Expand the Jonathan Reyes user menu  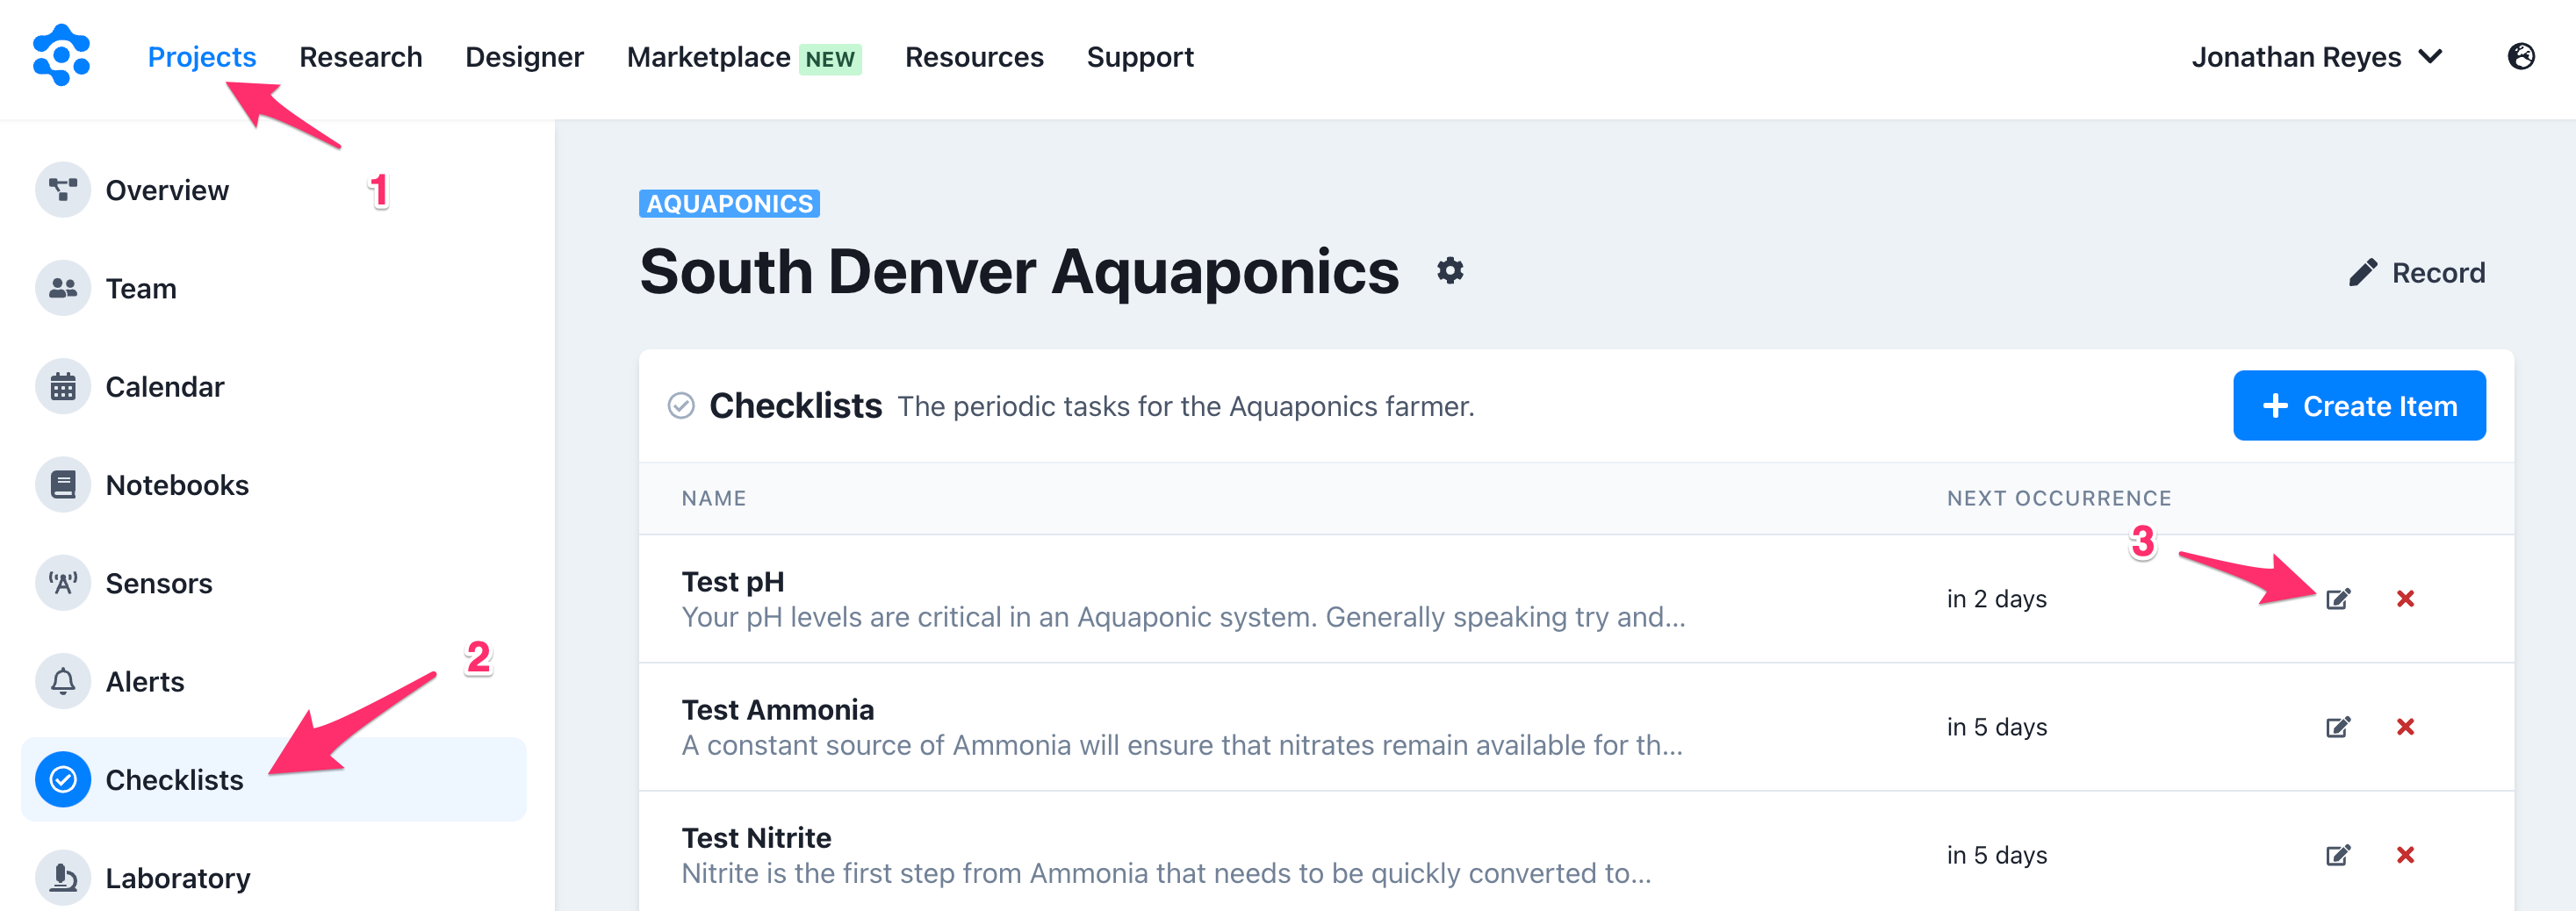2316,57
